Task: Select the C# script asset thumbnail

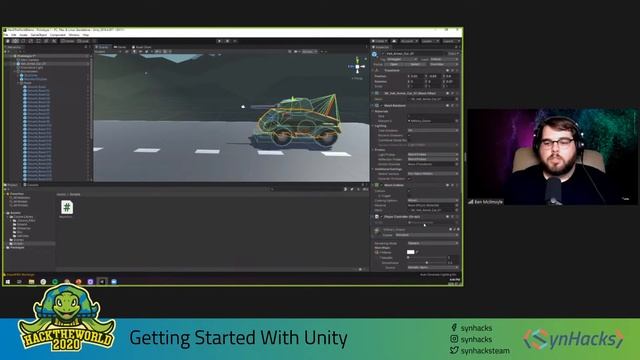Action: (x=67, y=207)
